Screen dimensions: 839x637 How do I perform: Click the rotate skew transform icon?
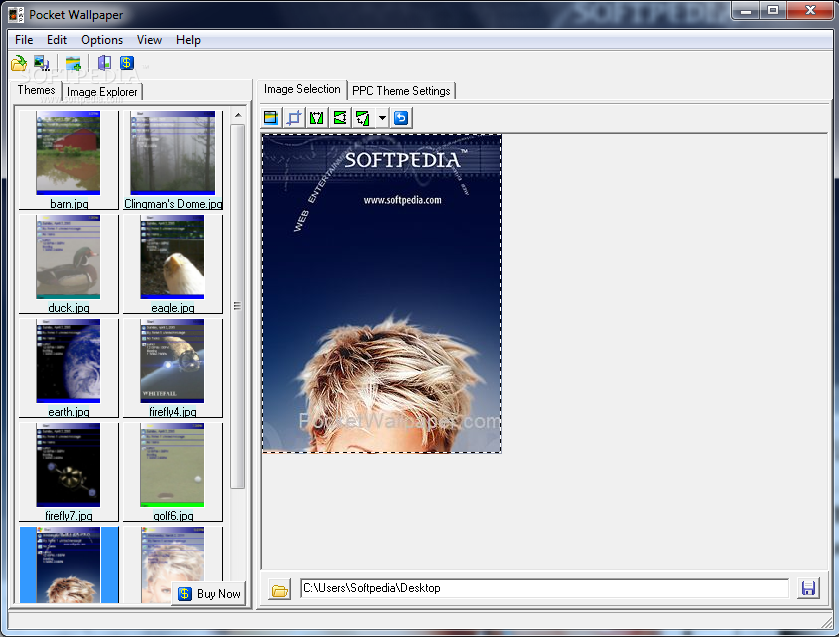coord(363,117)
